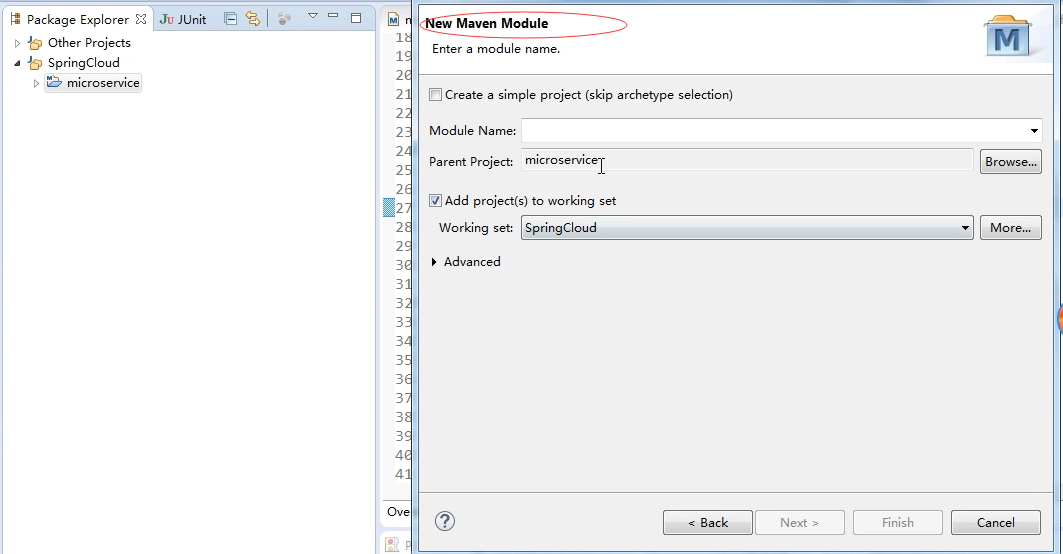Click the Other Projects folder icon
Image resolution: width=1063 pixels, height=554 pixels.
(35, 43)
